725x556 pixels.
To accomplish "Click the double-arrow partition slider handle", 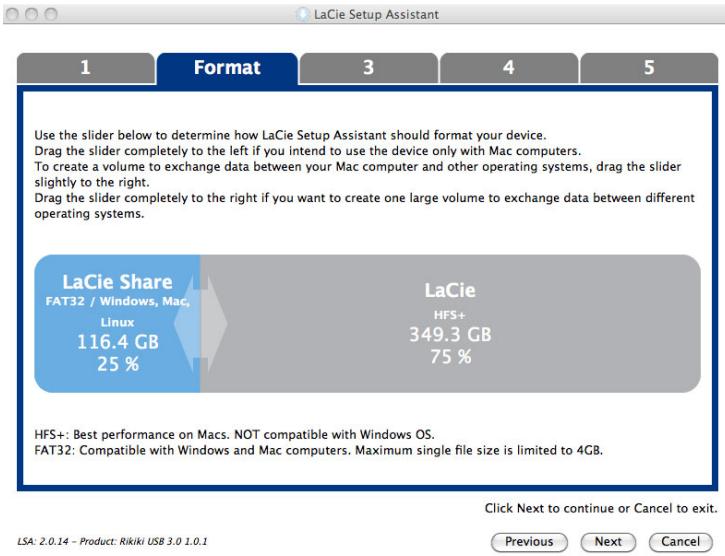I will pos(200,325).
